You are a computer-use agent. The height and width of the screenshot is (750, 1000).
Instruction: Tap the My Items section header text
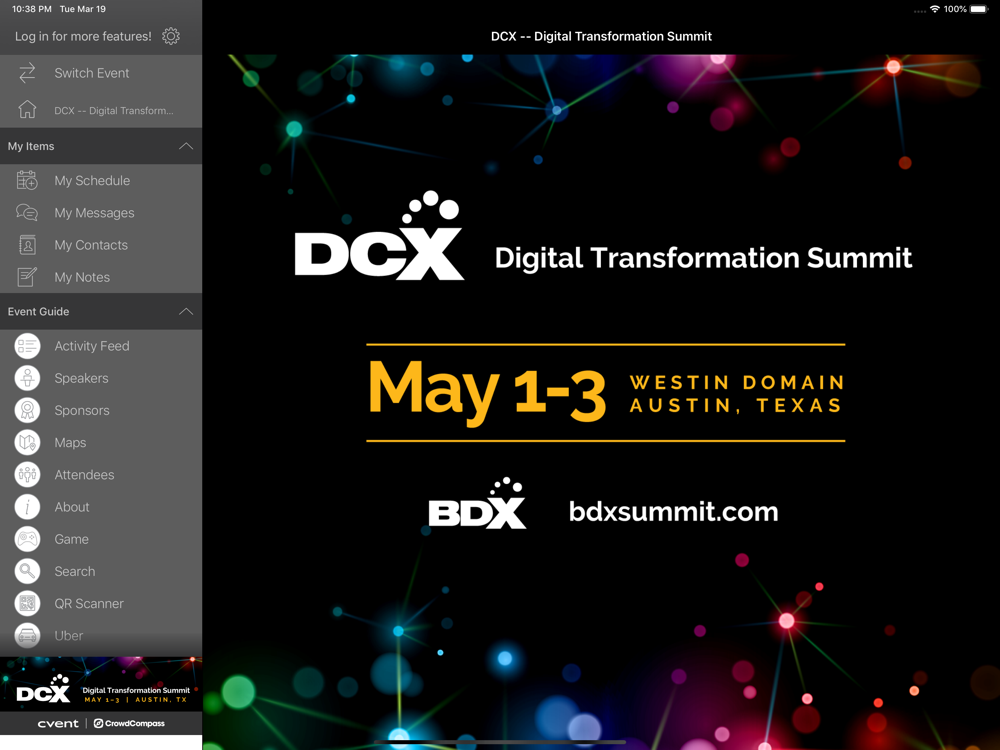coord(31,146)
